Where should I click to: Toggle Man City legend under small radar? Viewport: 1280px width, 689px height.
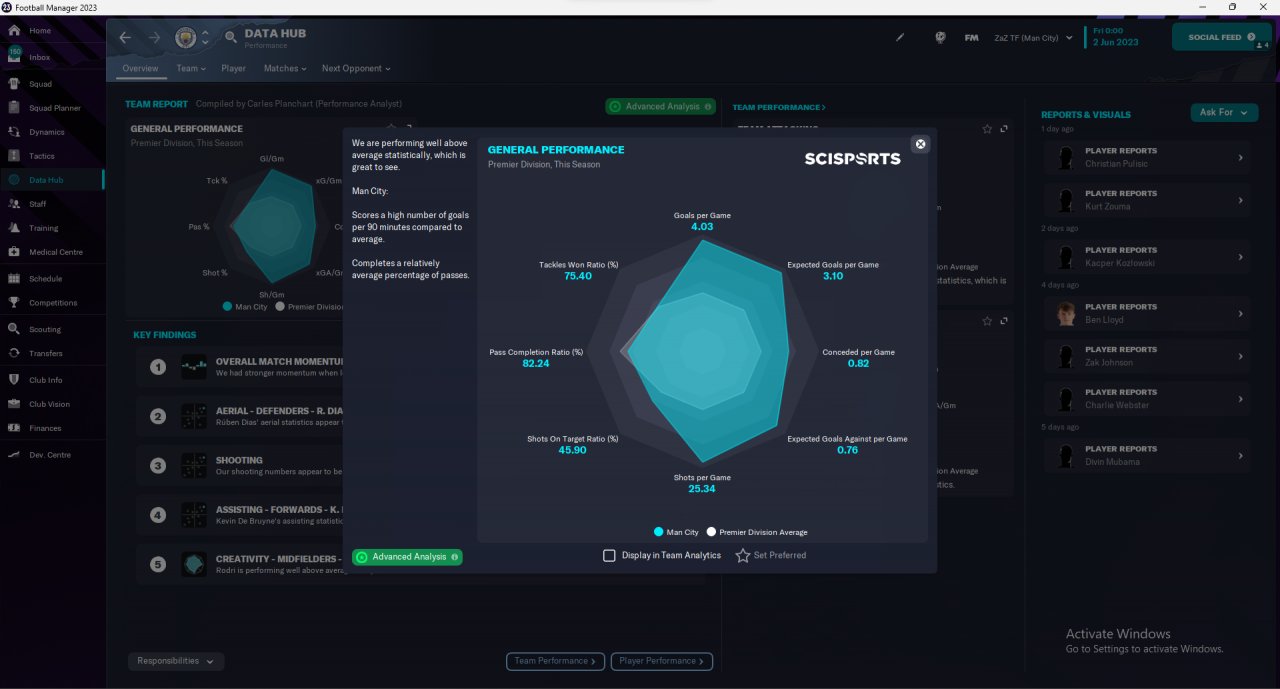coord(246,307)
